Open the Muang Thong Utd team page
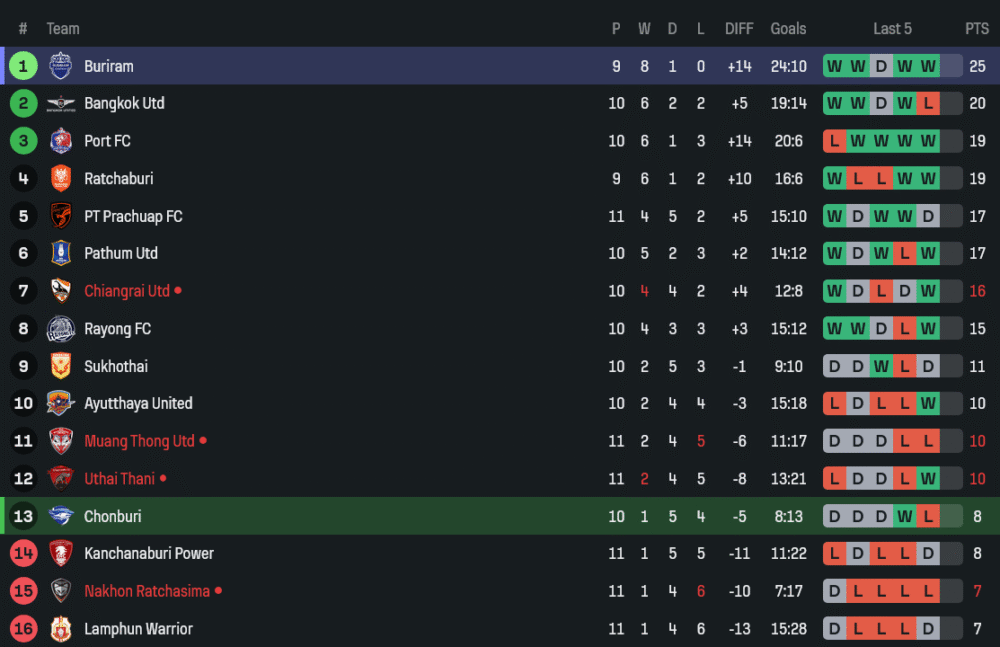 coord(139,441)
